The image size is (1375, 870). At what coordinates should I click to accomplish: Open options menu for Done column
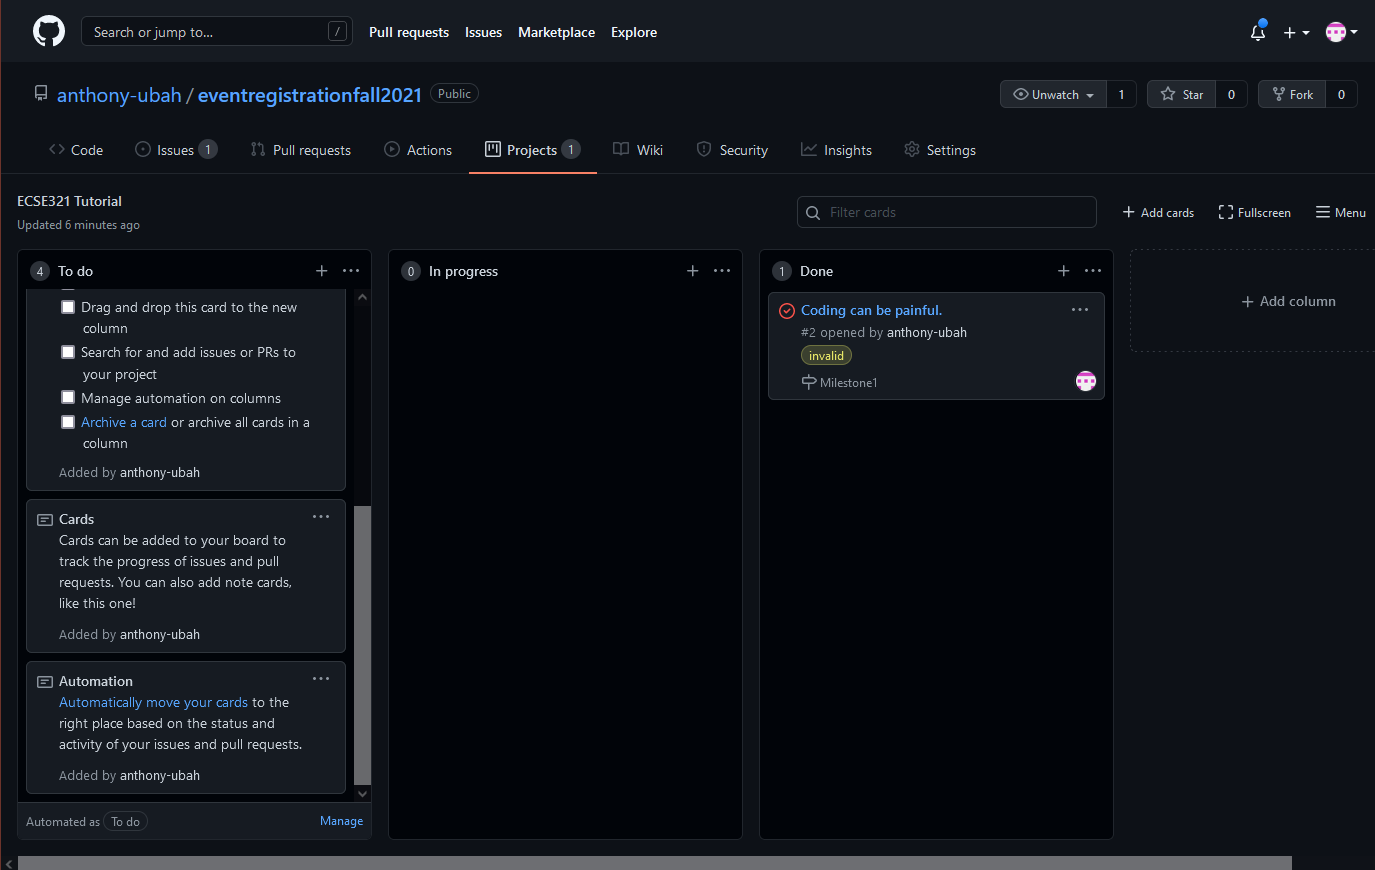(x=1093, y=271)
